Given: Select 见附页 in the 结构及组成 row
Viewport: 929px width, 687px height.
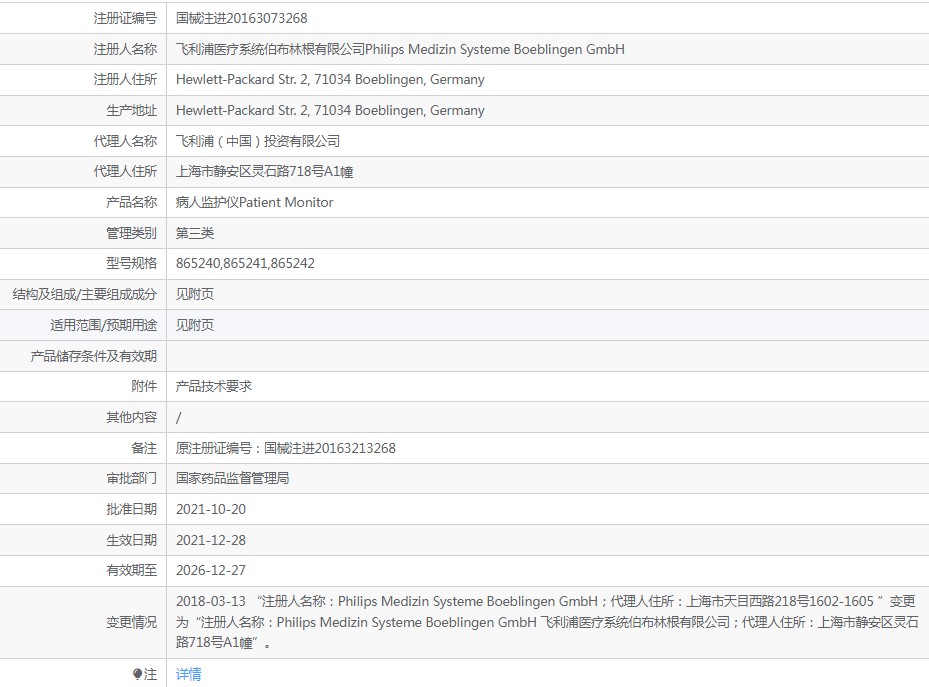Looking at the screenshot, I should pos(195,294).
